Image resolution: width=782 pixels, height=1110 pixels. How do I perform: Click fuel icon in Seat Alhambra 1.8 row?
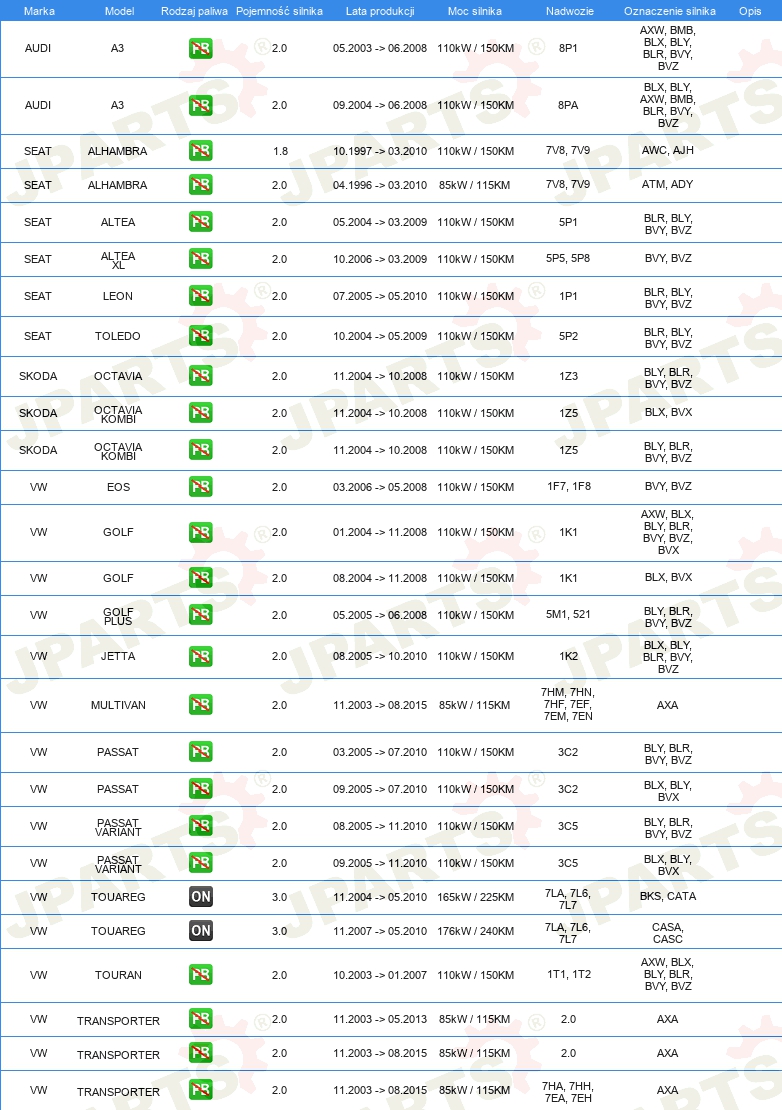point(201,151)
